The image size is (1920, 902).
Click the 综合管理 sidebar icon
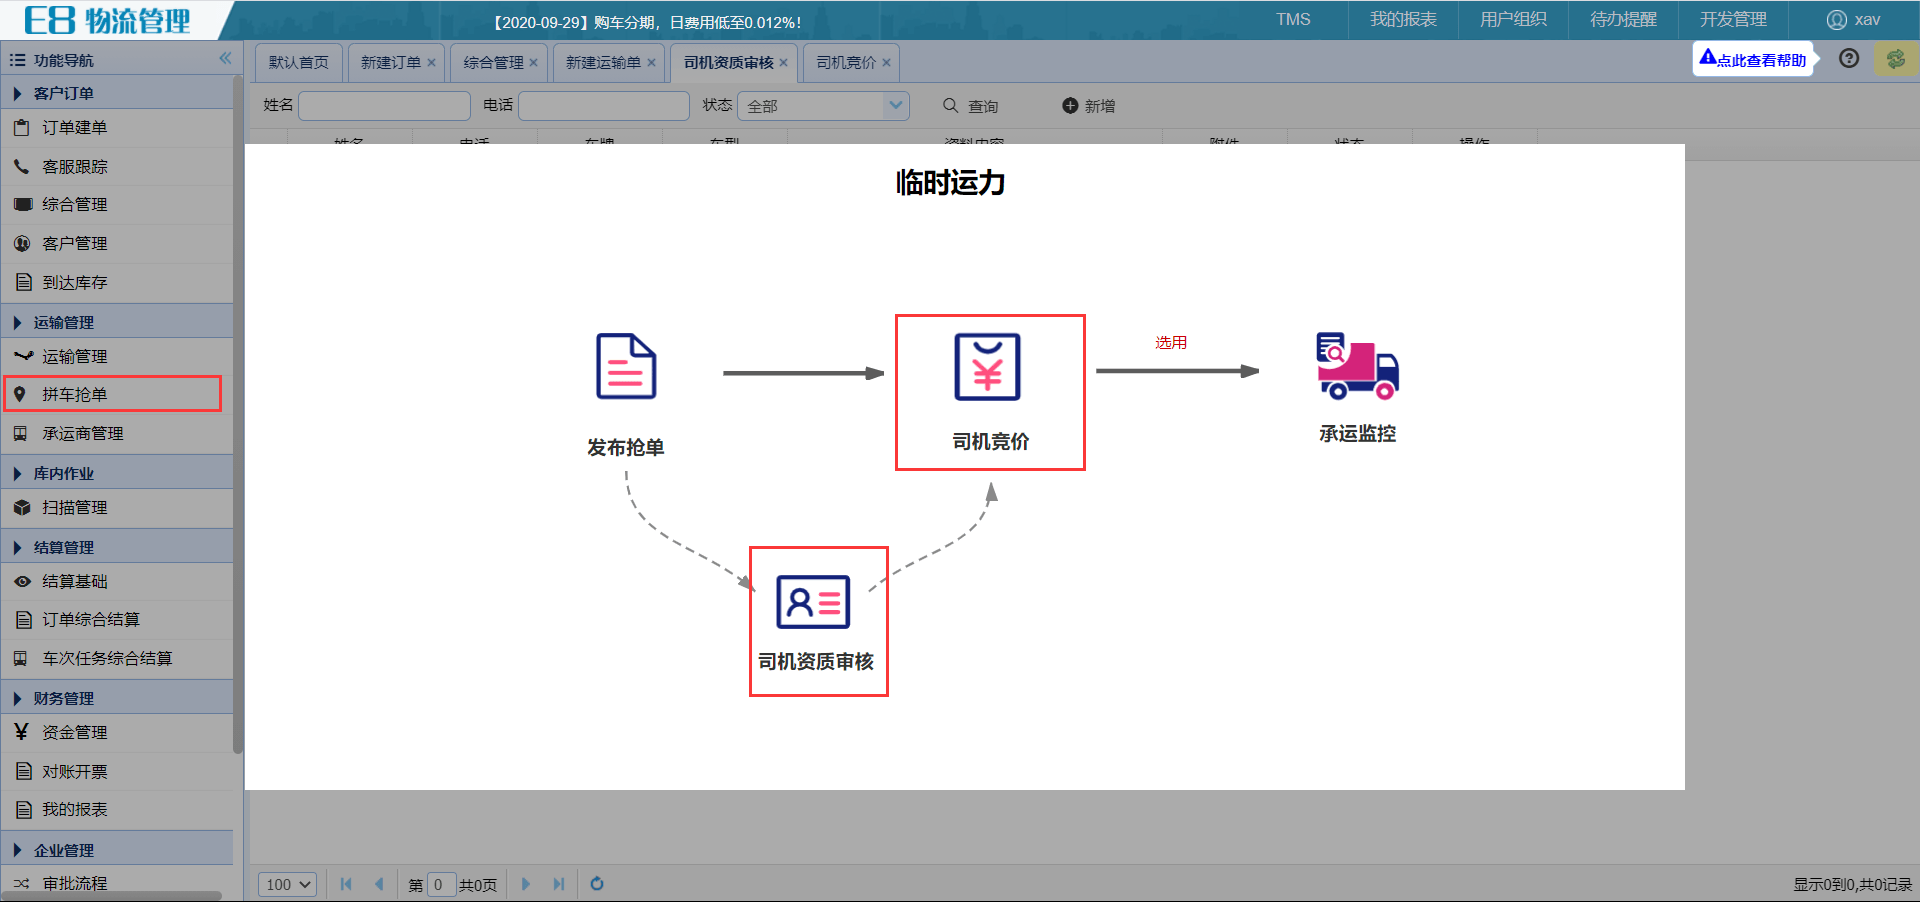point(22,204)
